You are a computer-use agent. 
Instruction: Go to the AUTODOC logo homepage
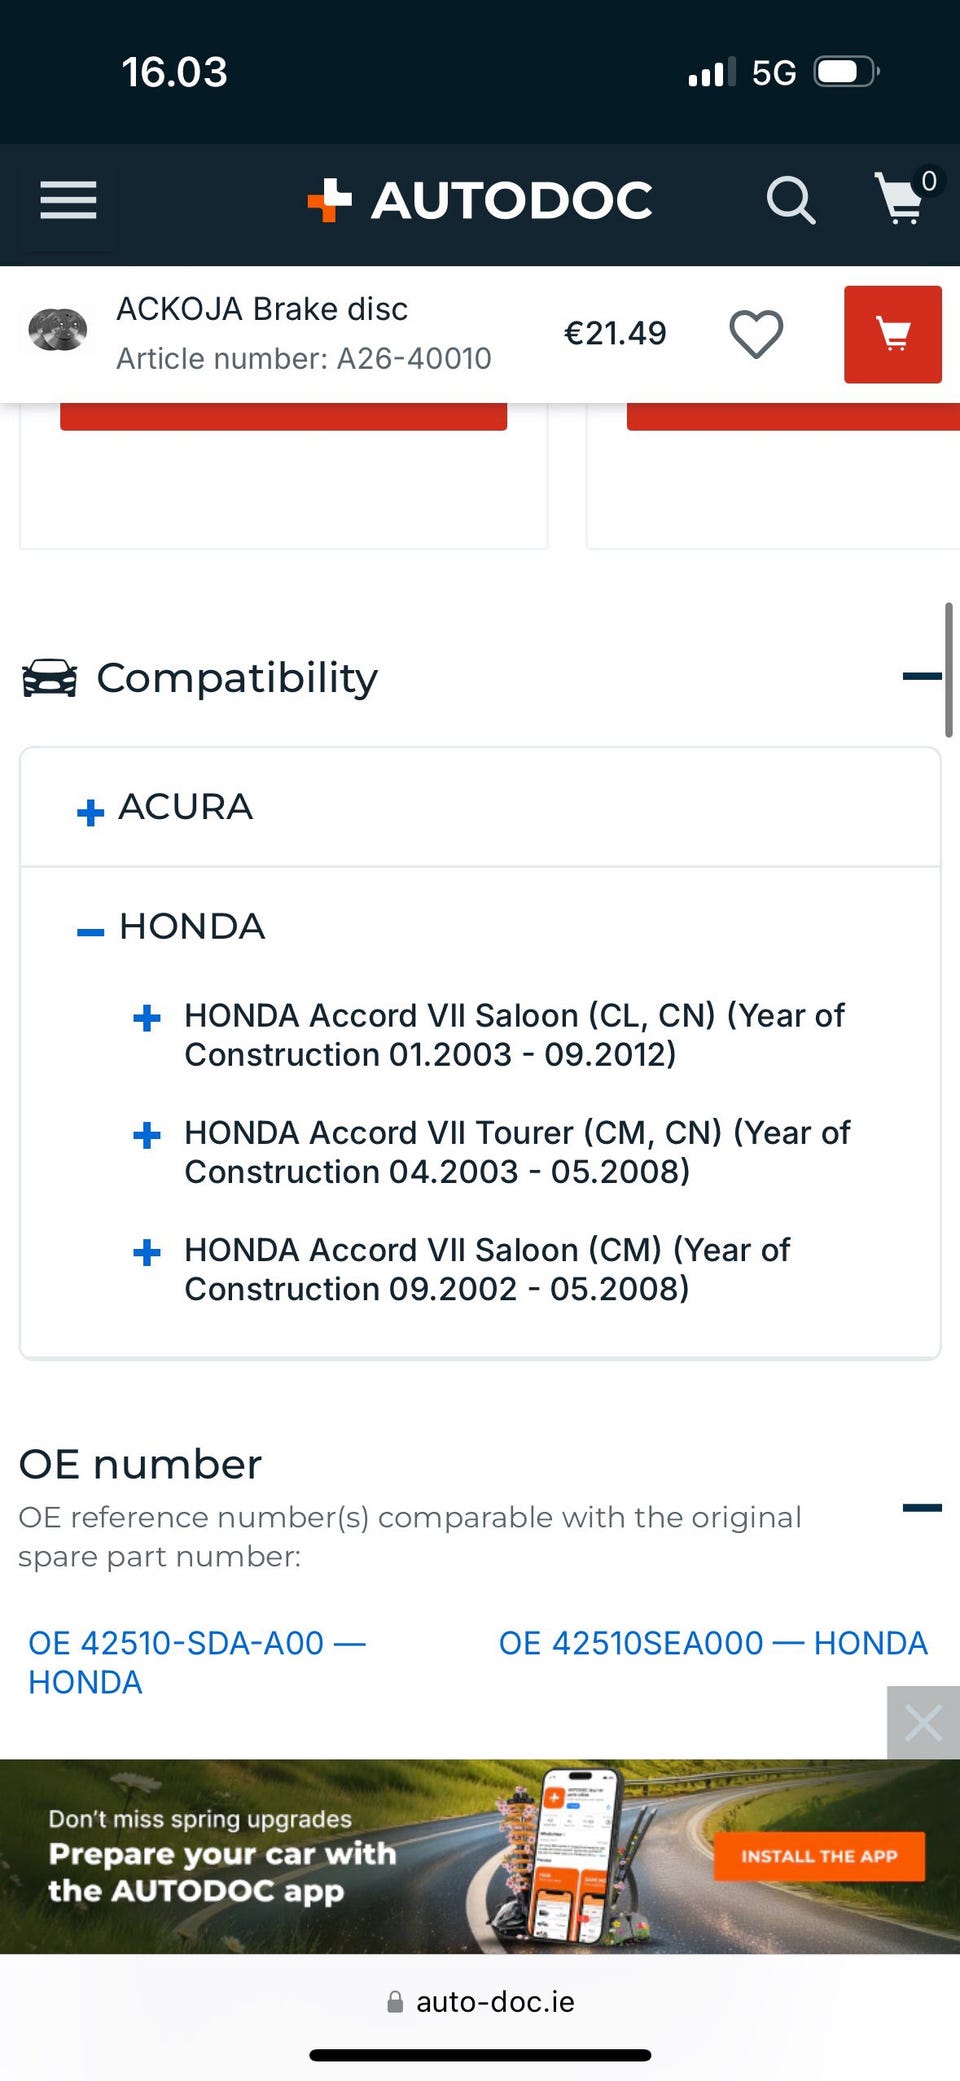point(480,200)
